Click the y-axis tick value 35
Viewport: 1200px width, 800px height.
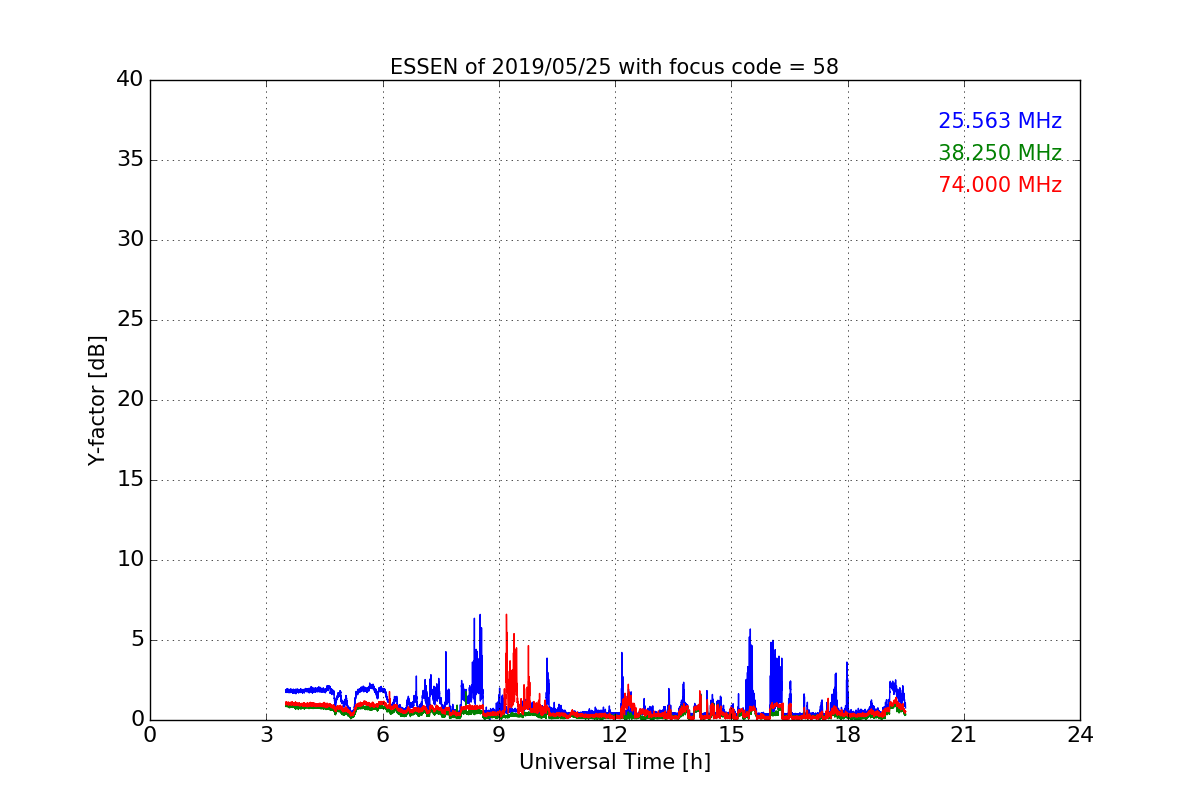coord(130,160)
